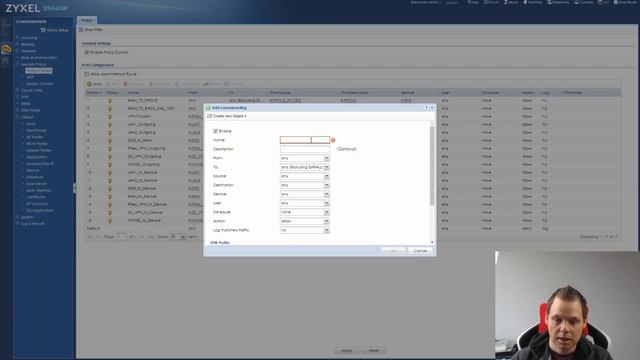The width and height of the screenshot is (640, 360).
Task: Open Quick Setup wizard
Action: tap(54, 30)
